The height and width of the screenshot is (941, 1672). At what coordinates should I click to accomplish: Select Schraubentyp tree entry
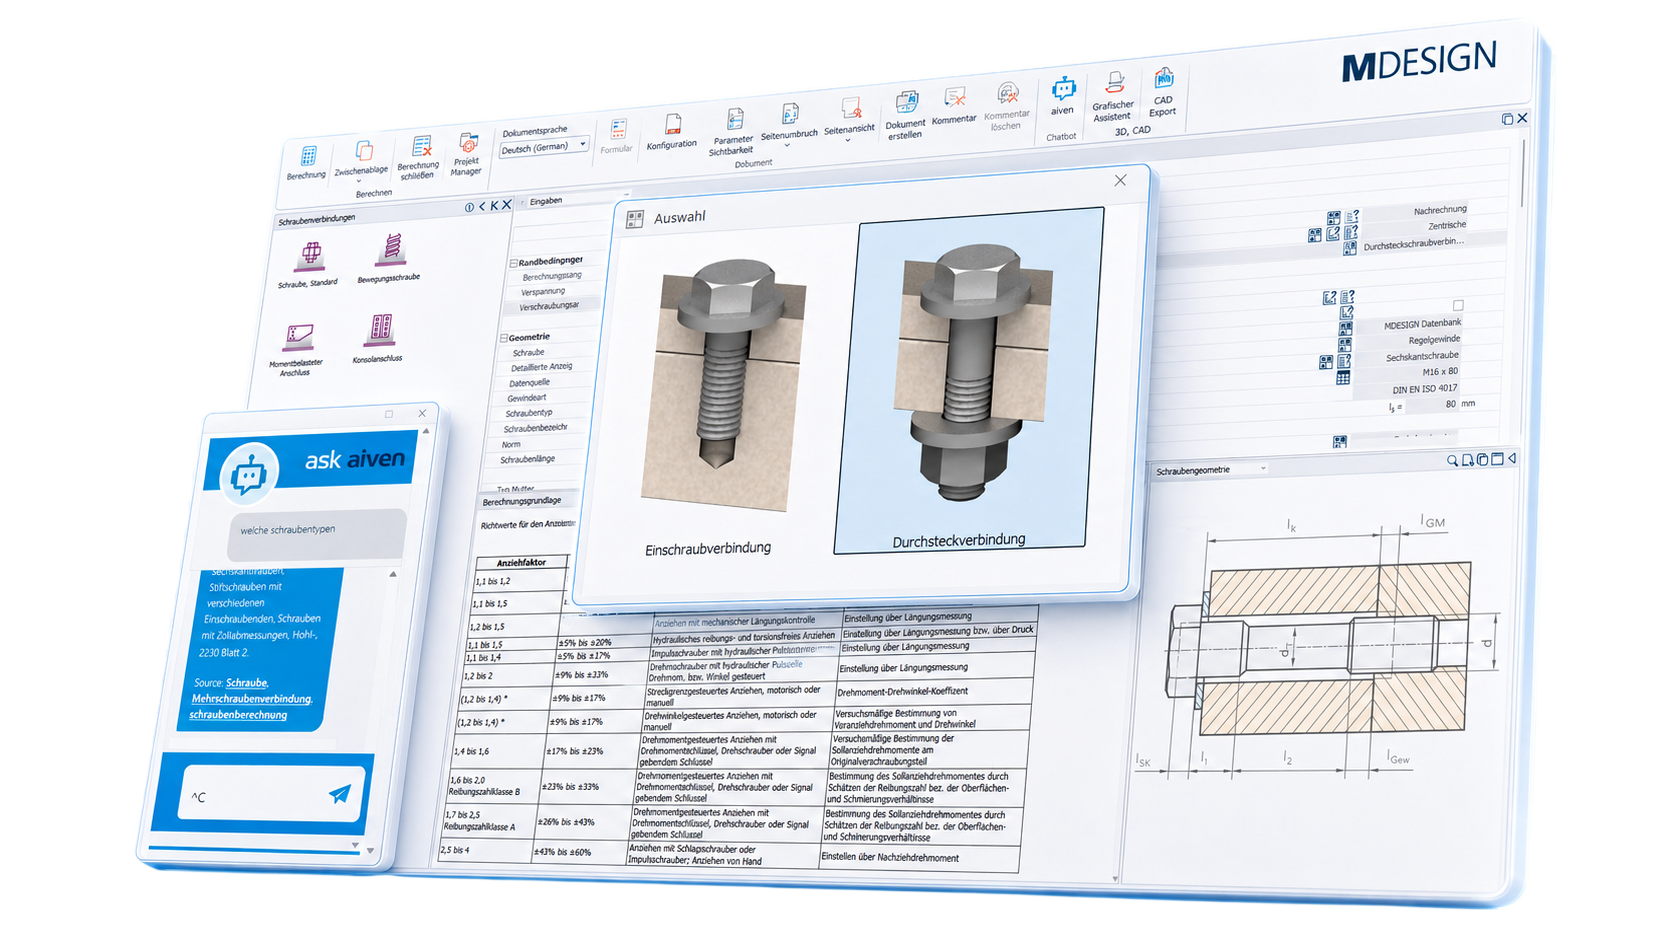click(x=529, y=412)
